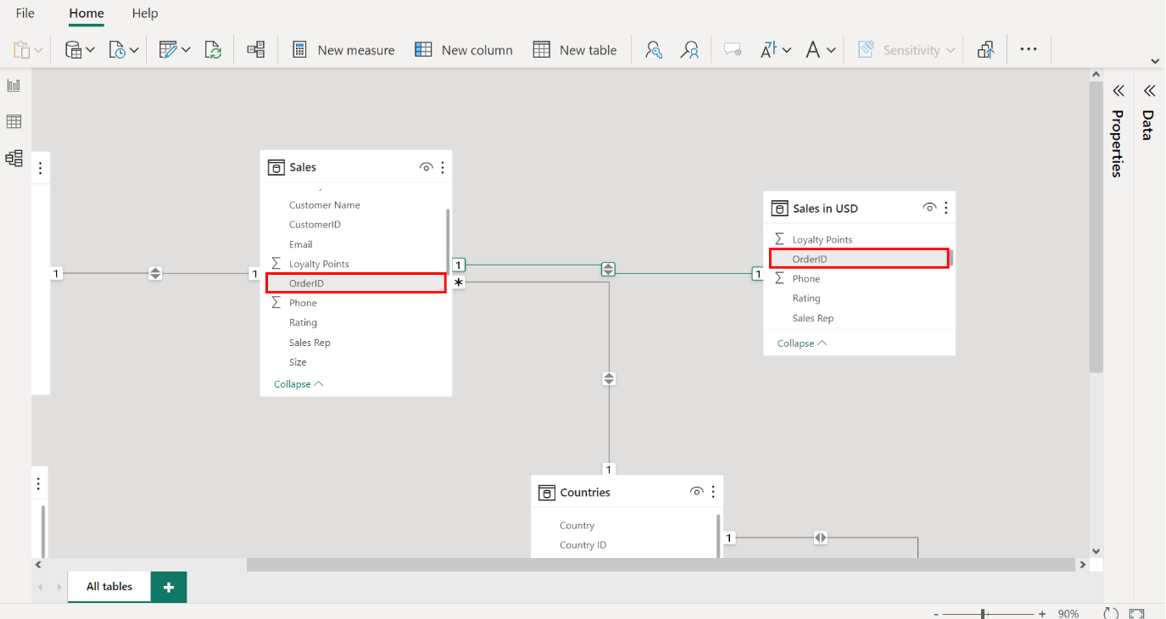
Task: Click the New measure button
Action: 343,50
